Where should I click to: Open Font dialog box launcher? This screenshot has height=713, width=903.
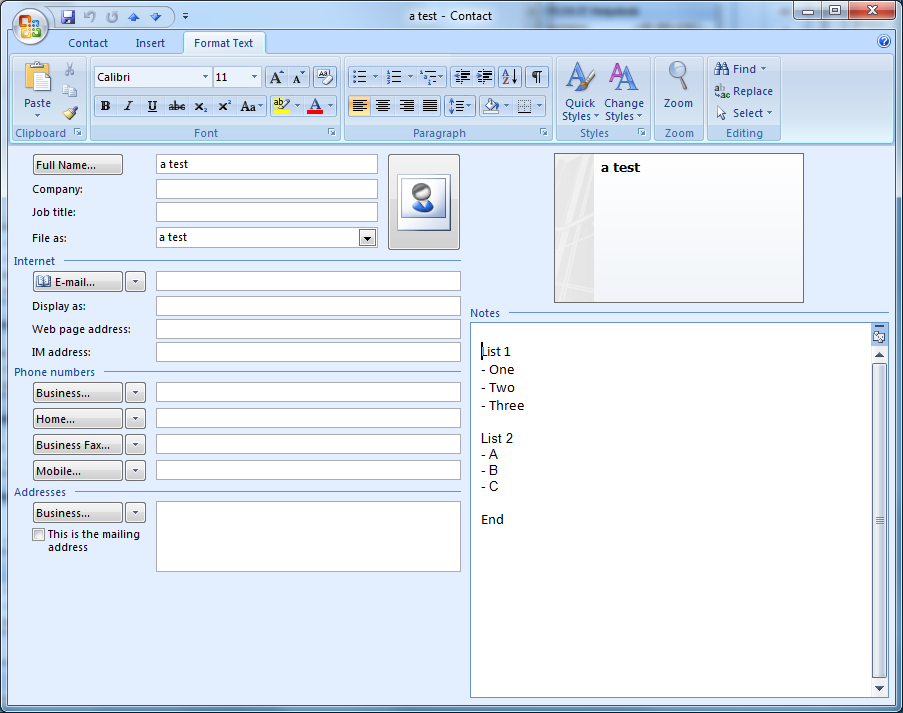coord(332,132)
